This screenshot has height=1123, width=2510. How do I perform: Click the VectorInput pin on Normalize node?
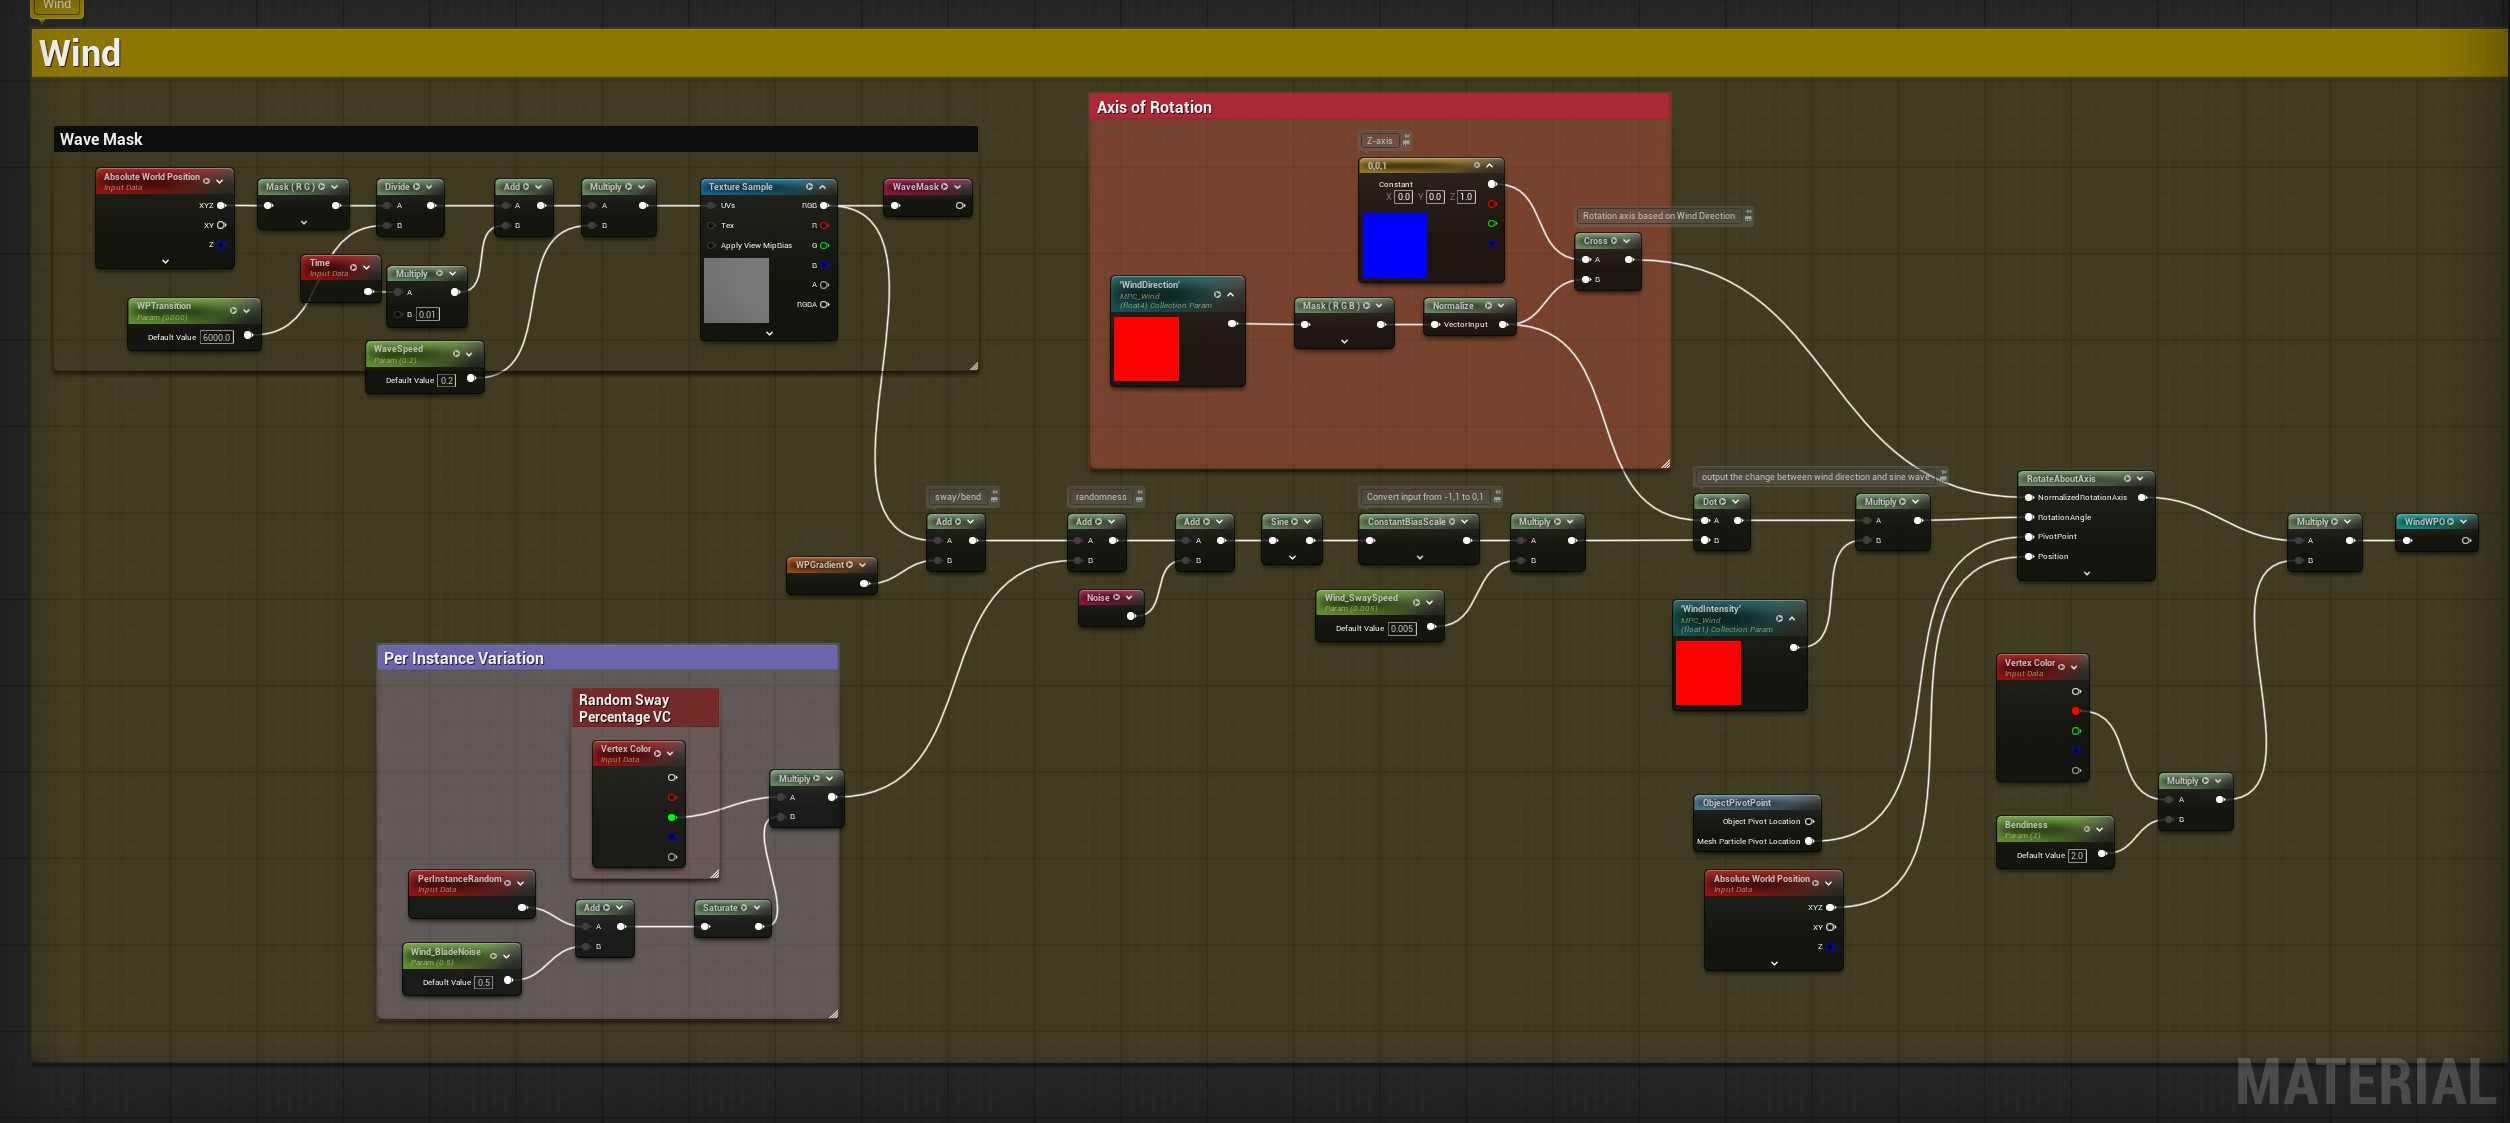click(1436, 325)
